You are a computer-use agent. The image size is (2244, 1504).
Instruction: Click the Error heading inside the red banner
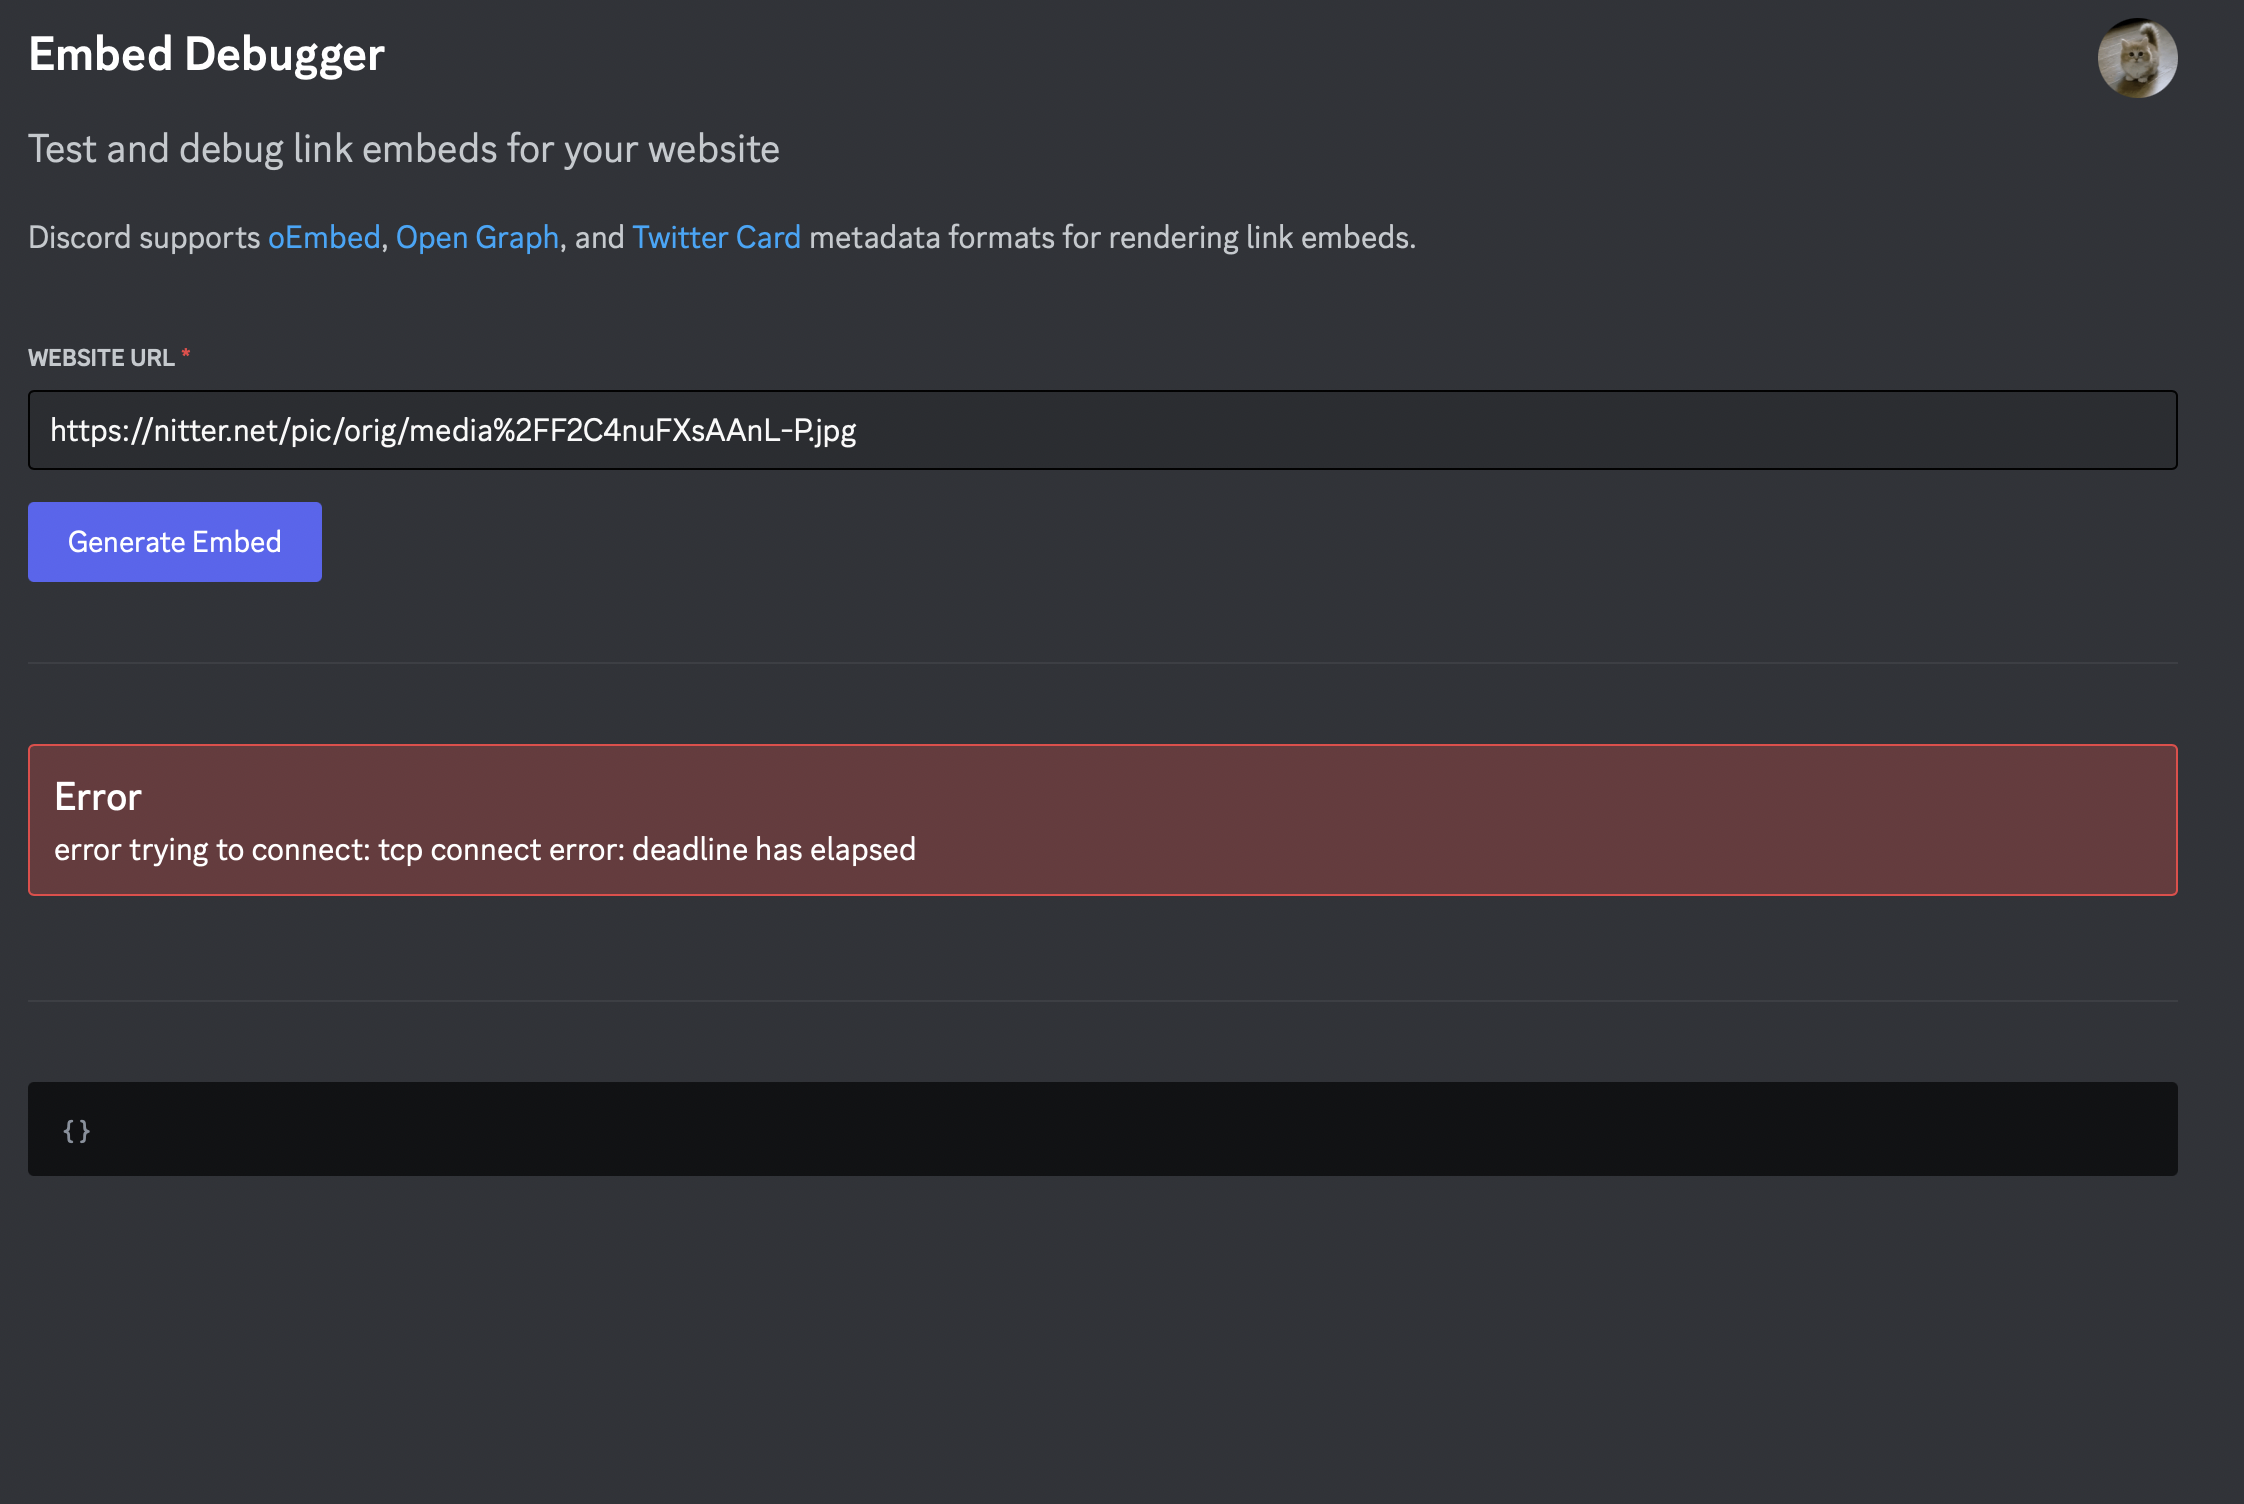click(x=97, y=797)
